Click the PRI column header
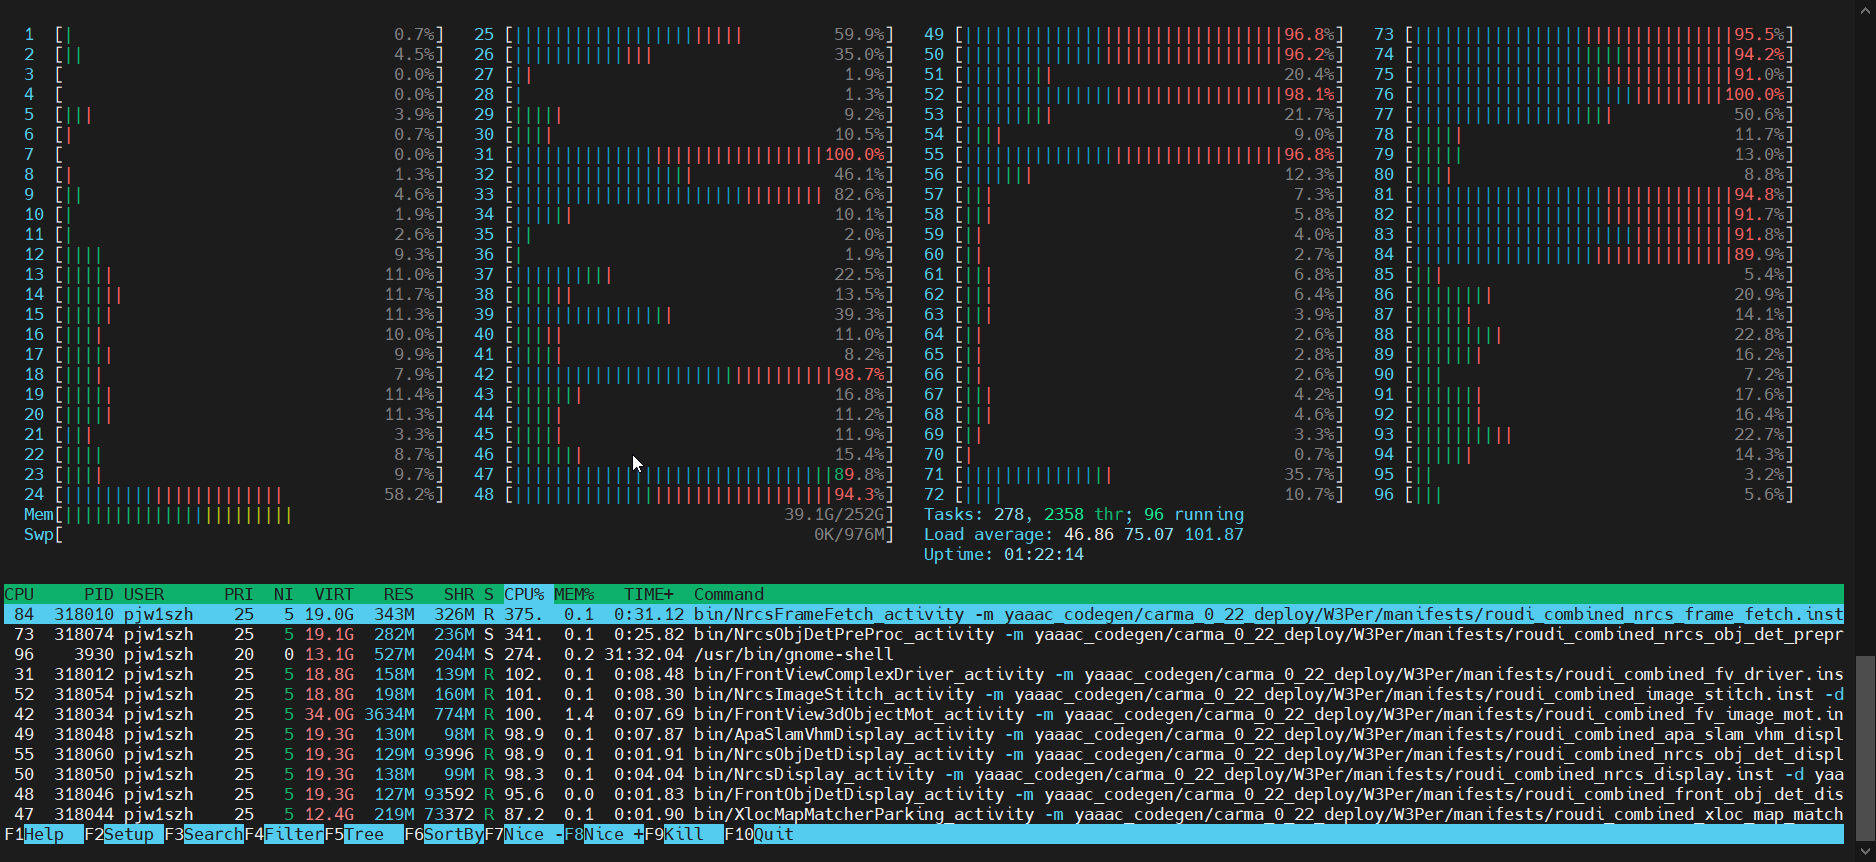The height and width of the screenshot is (862, 1876). pos(239,594)
